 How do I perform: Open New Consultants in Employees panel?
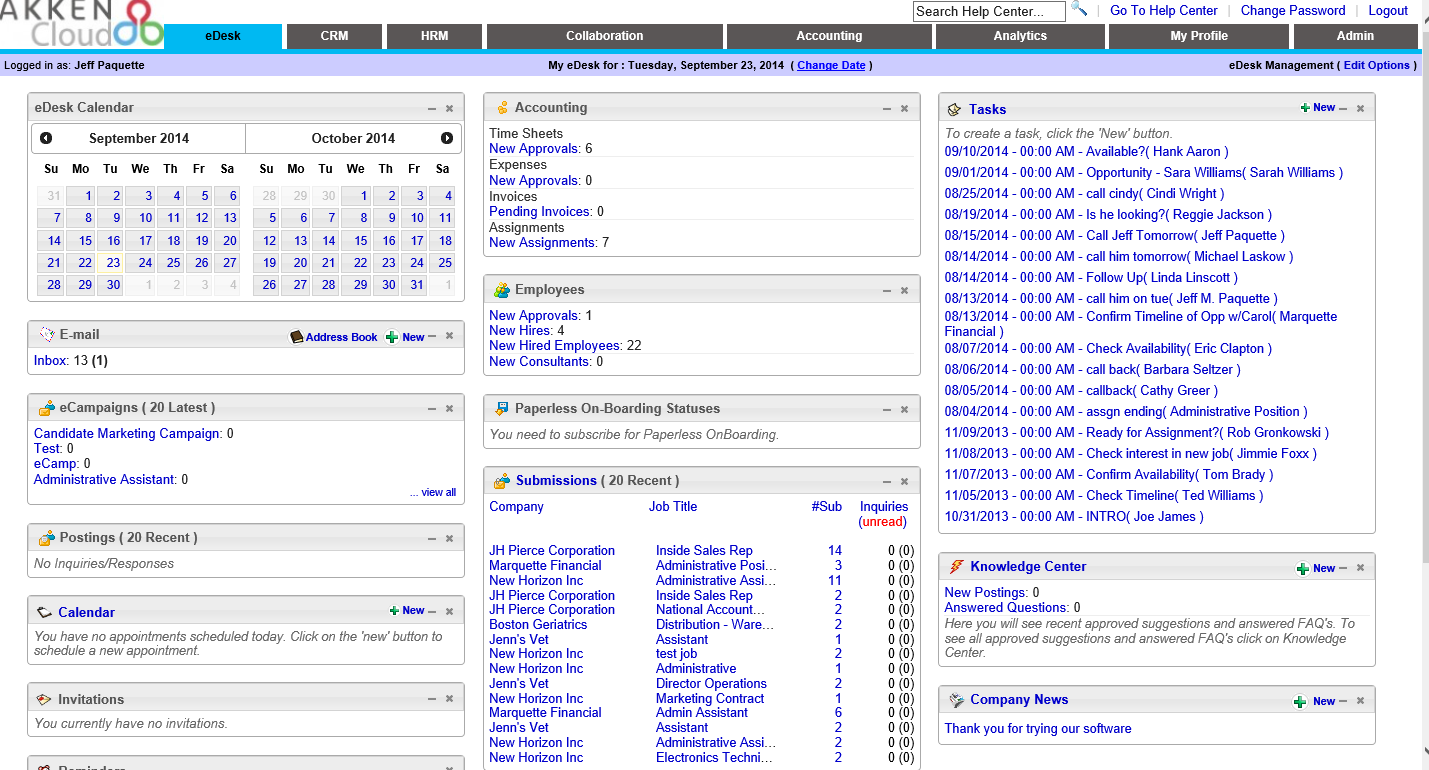click(539, 362)
